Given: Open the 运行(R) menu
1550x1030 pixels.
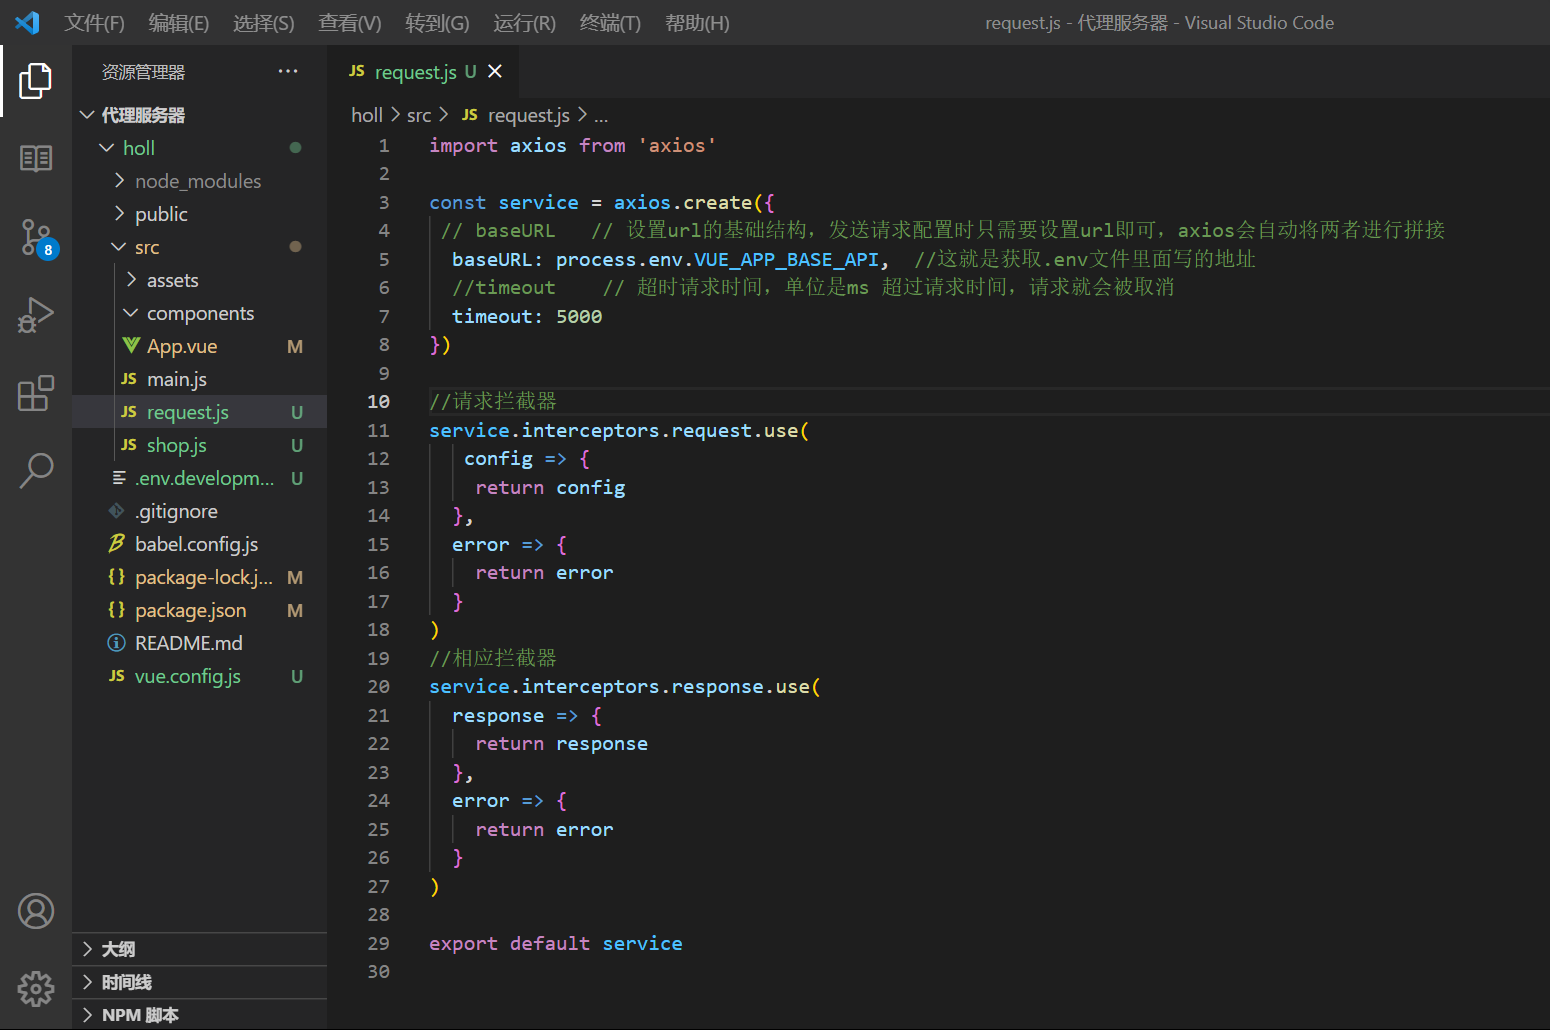Looking at the screenshot, I should point(524,23).
